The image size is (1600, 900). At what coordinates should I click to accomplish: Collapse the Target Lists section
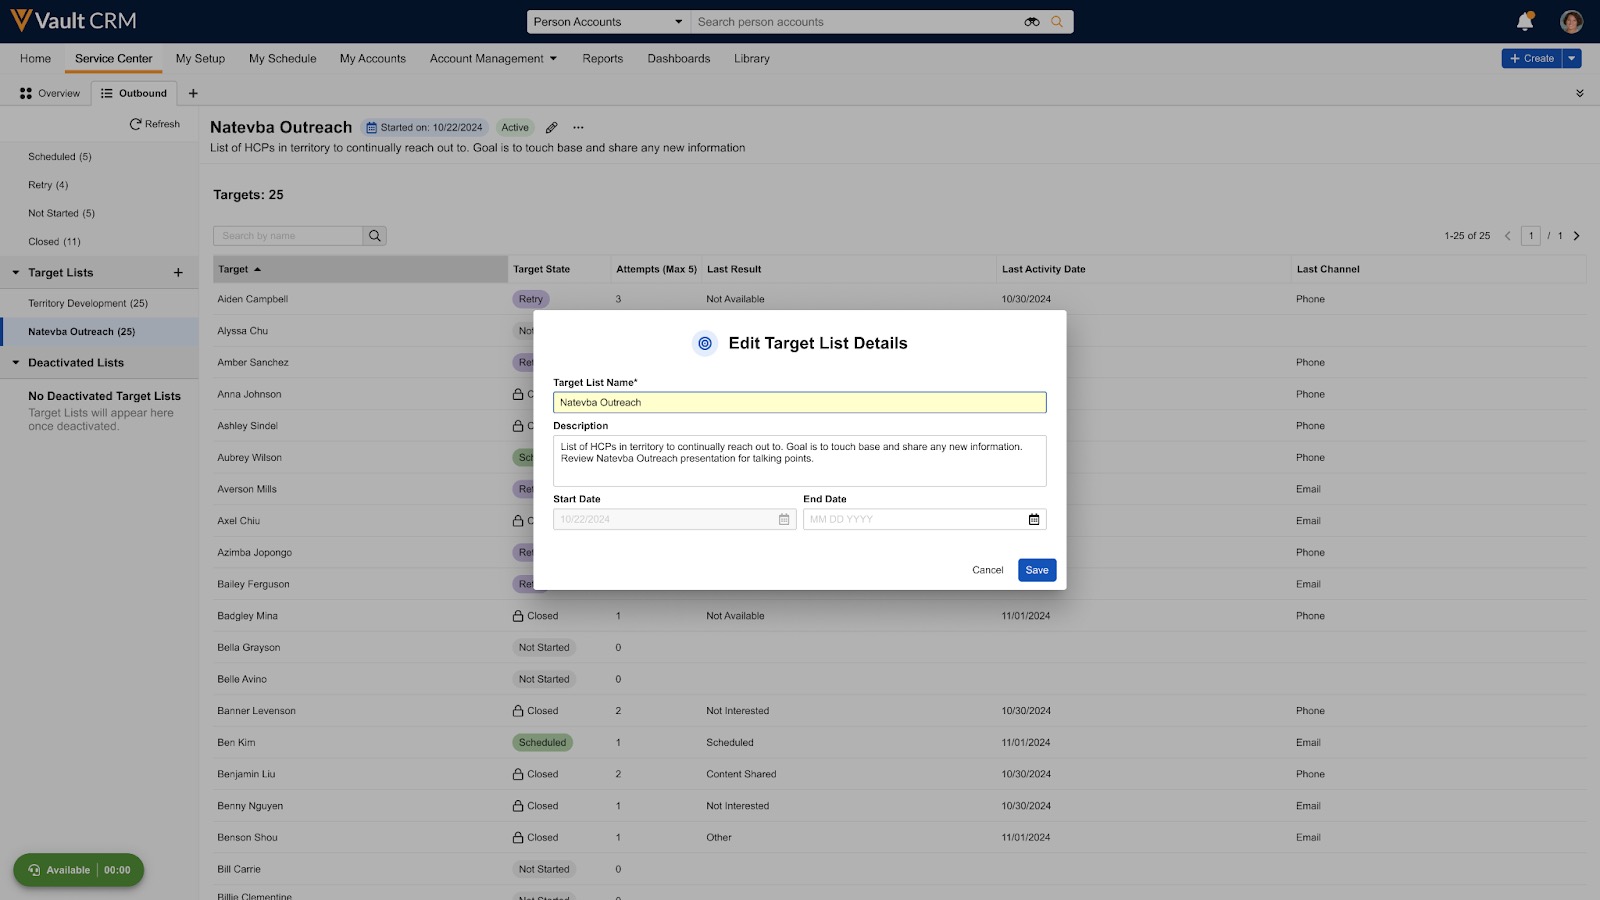[16, 273]
